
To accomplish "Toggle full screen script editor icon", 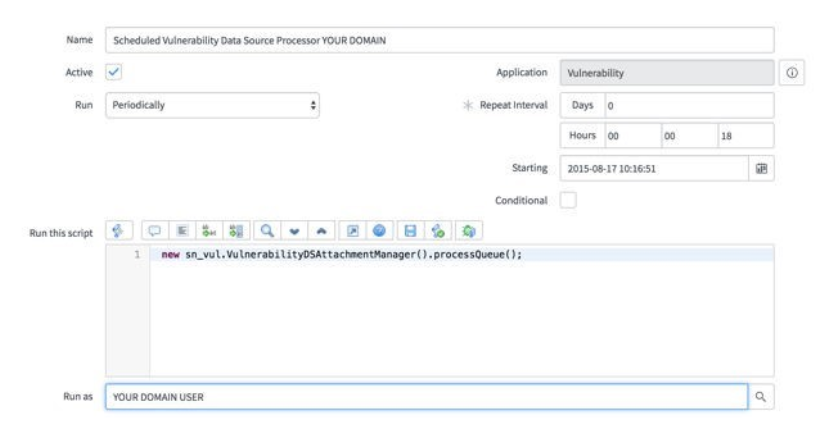I will tap(353, 231).
